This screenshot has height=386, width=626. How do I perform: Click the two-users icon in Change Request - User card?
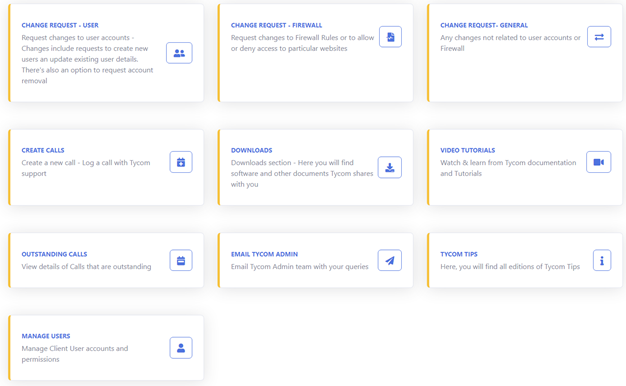coord(179,53)
